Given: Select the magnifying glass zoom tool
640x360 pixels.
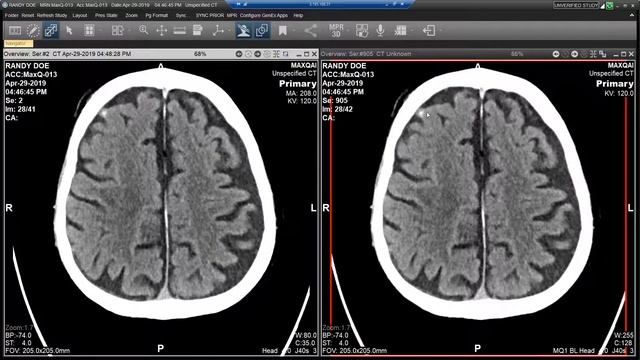Looking at the screenshot, I should (x=144, y=30).
